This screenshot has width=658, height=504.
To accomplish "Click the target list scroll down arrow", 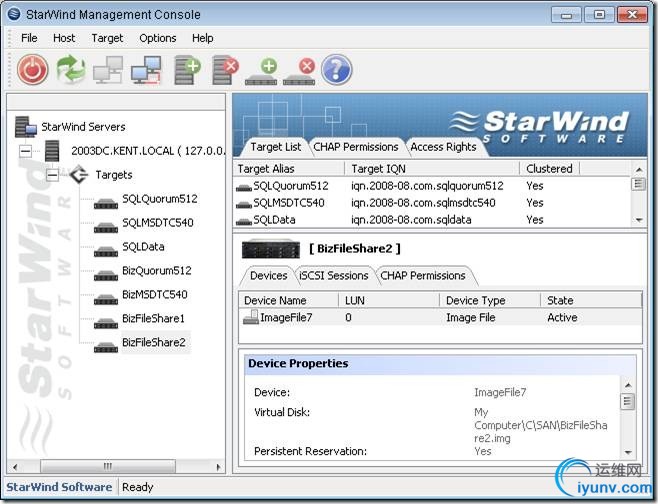I will pos(639,220).
